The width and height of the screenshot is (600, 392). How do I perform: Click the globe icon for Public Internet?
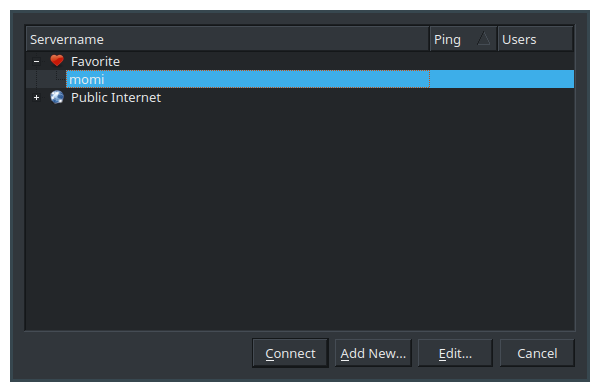(57, 97)
